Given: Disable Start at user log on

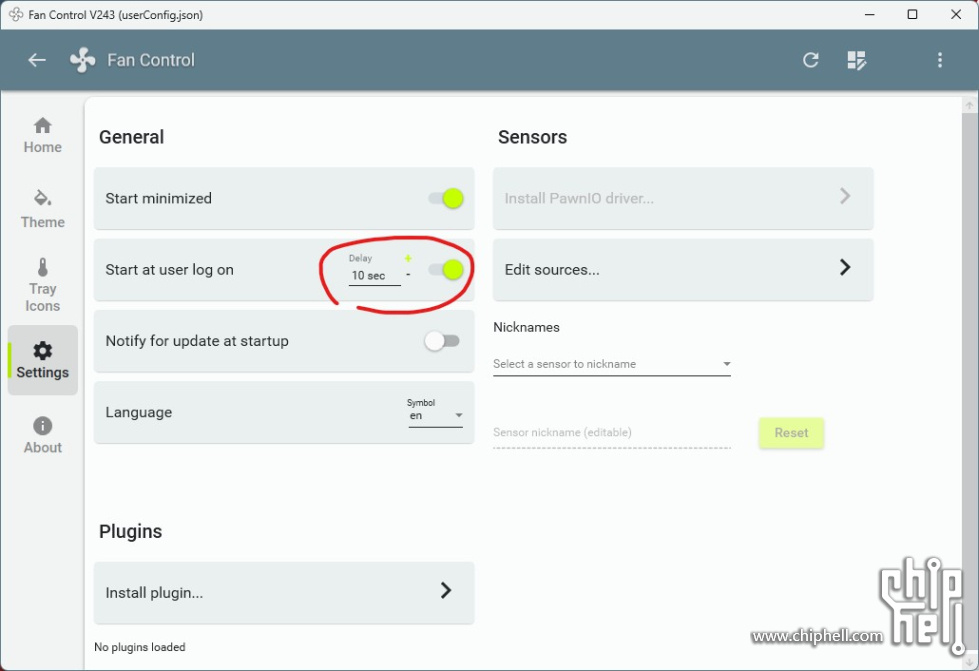Looking at the screenshot, I should tap(445, 269).
